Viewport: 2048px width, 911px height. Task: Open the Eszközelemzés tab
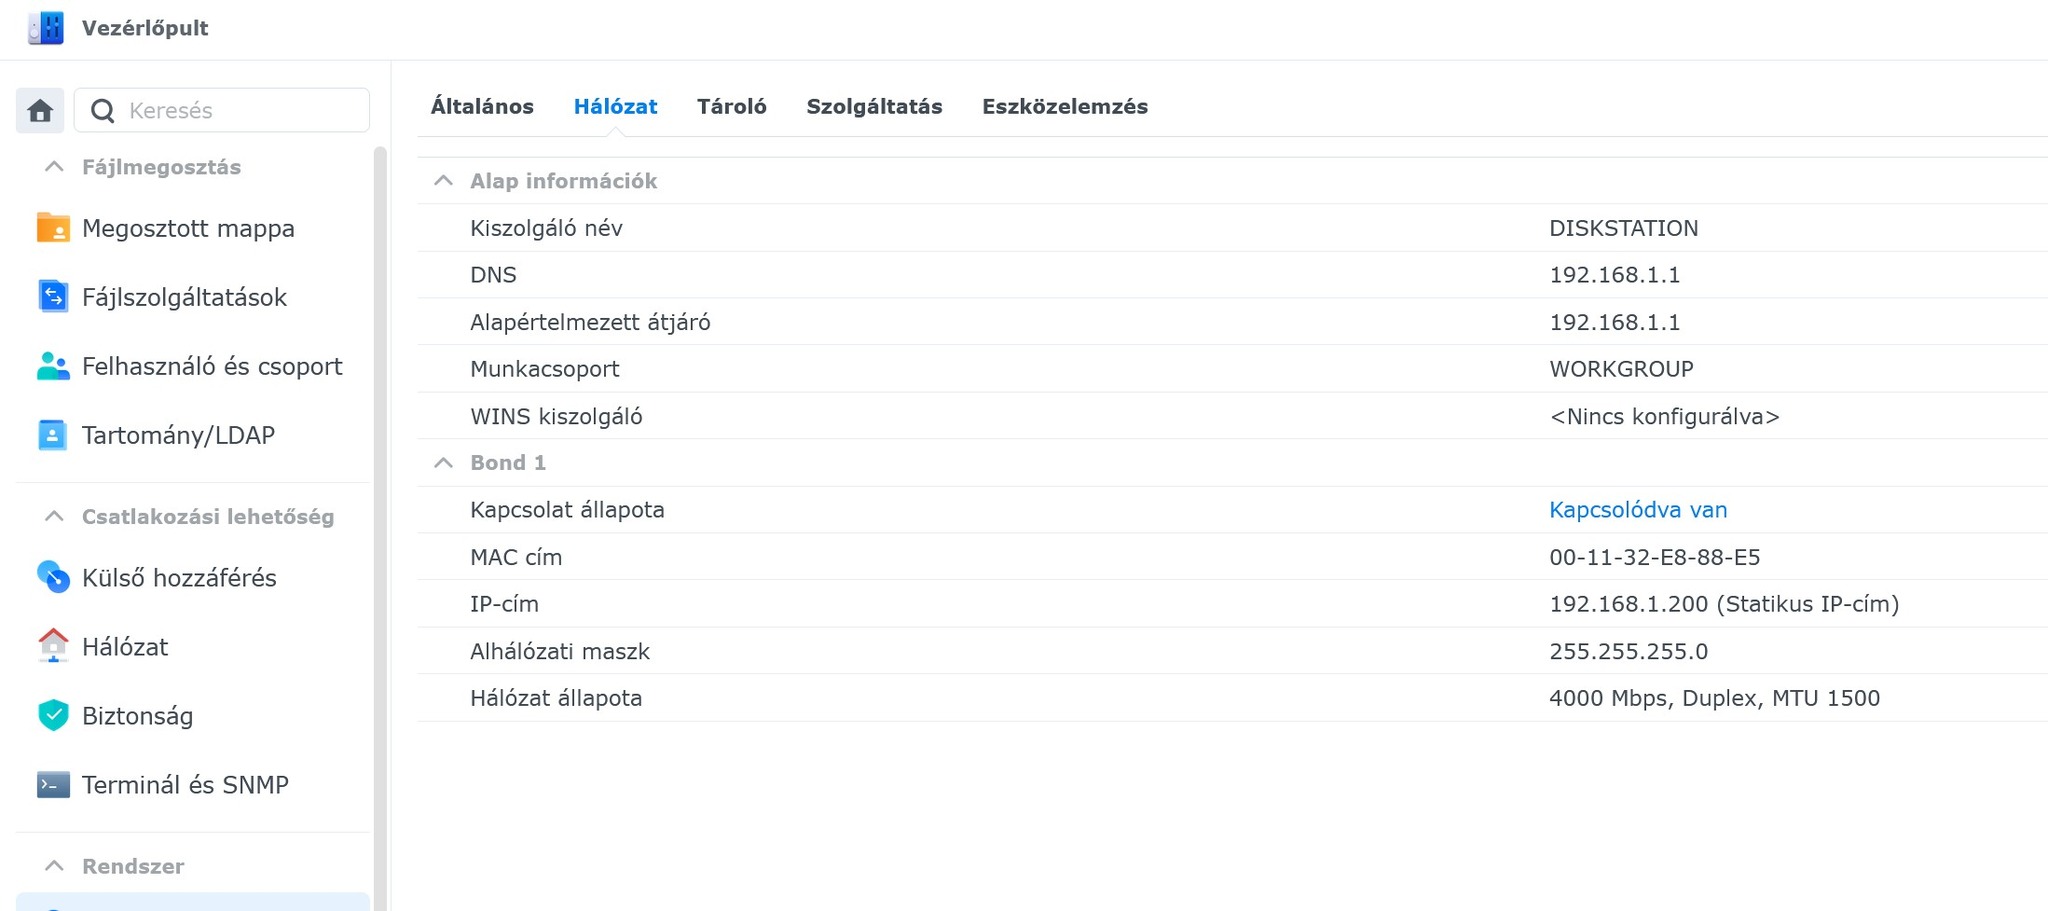[1065, 107]
